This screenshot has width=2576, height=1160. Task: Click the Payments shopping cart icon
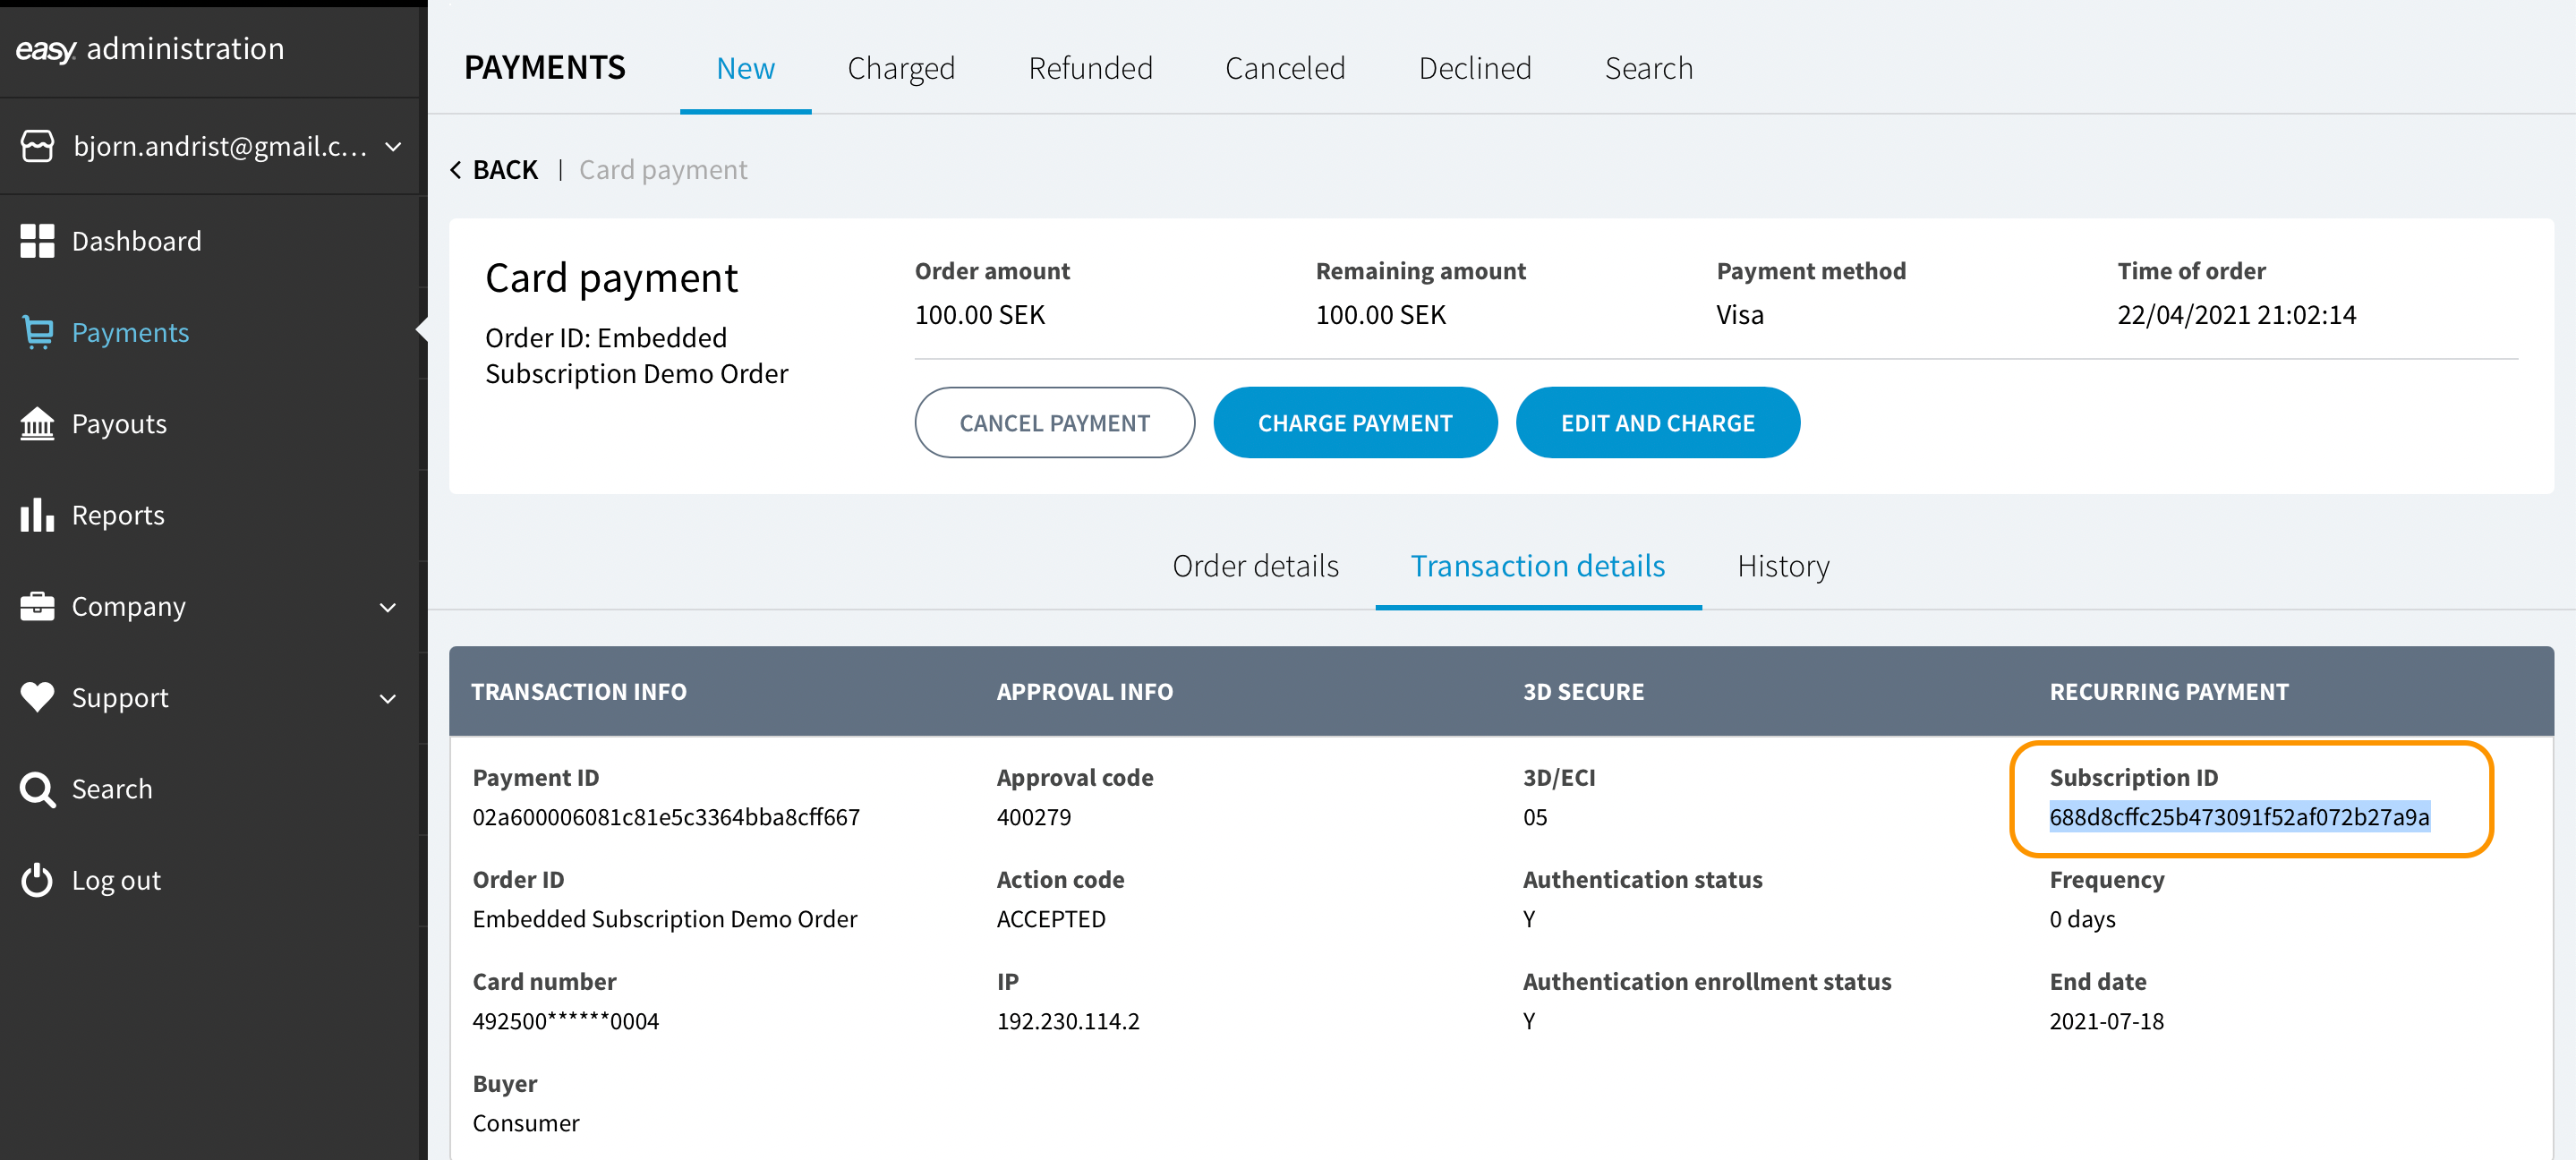coord(37,332)
